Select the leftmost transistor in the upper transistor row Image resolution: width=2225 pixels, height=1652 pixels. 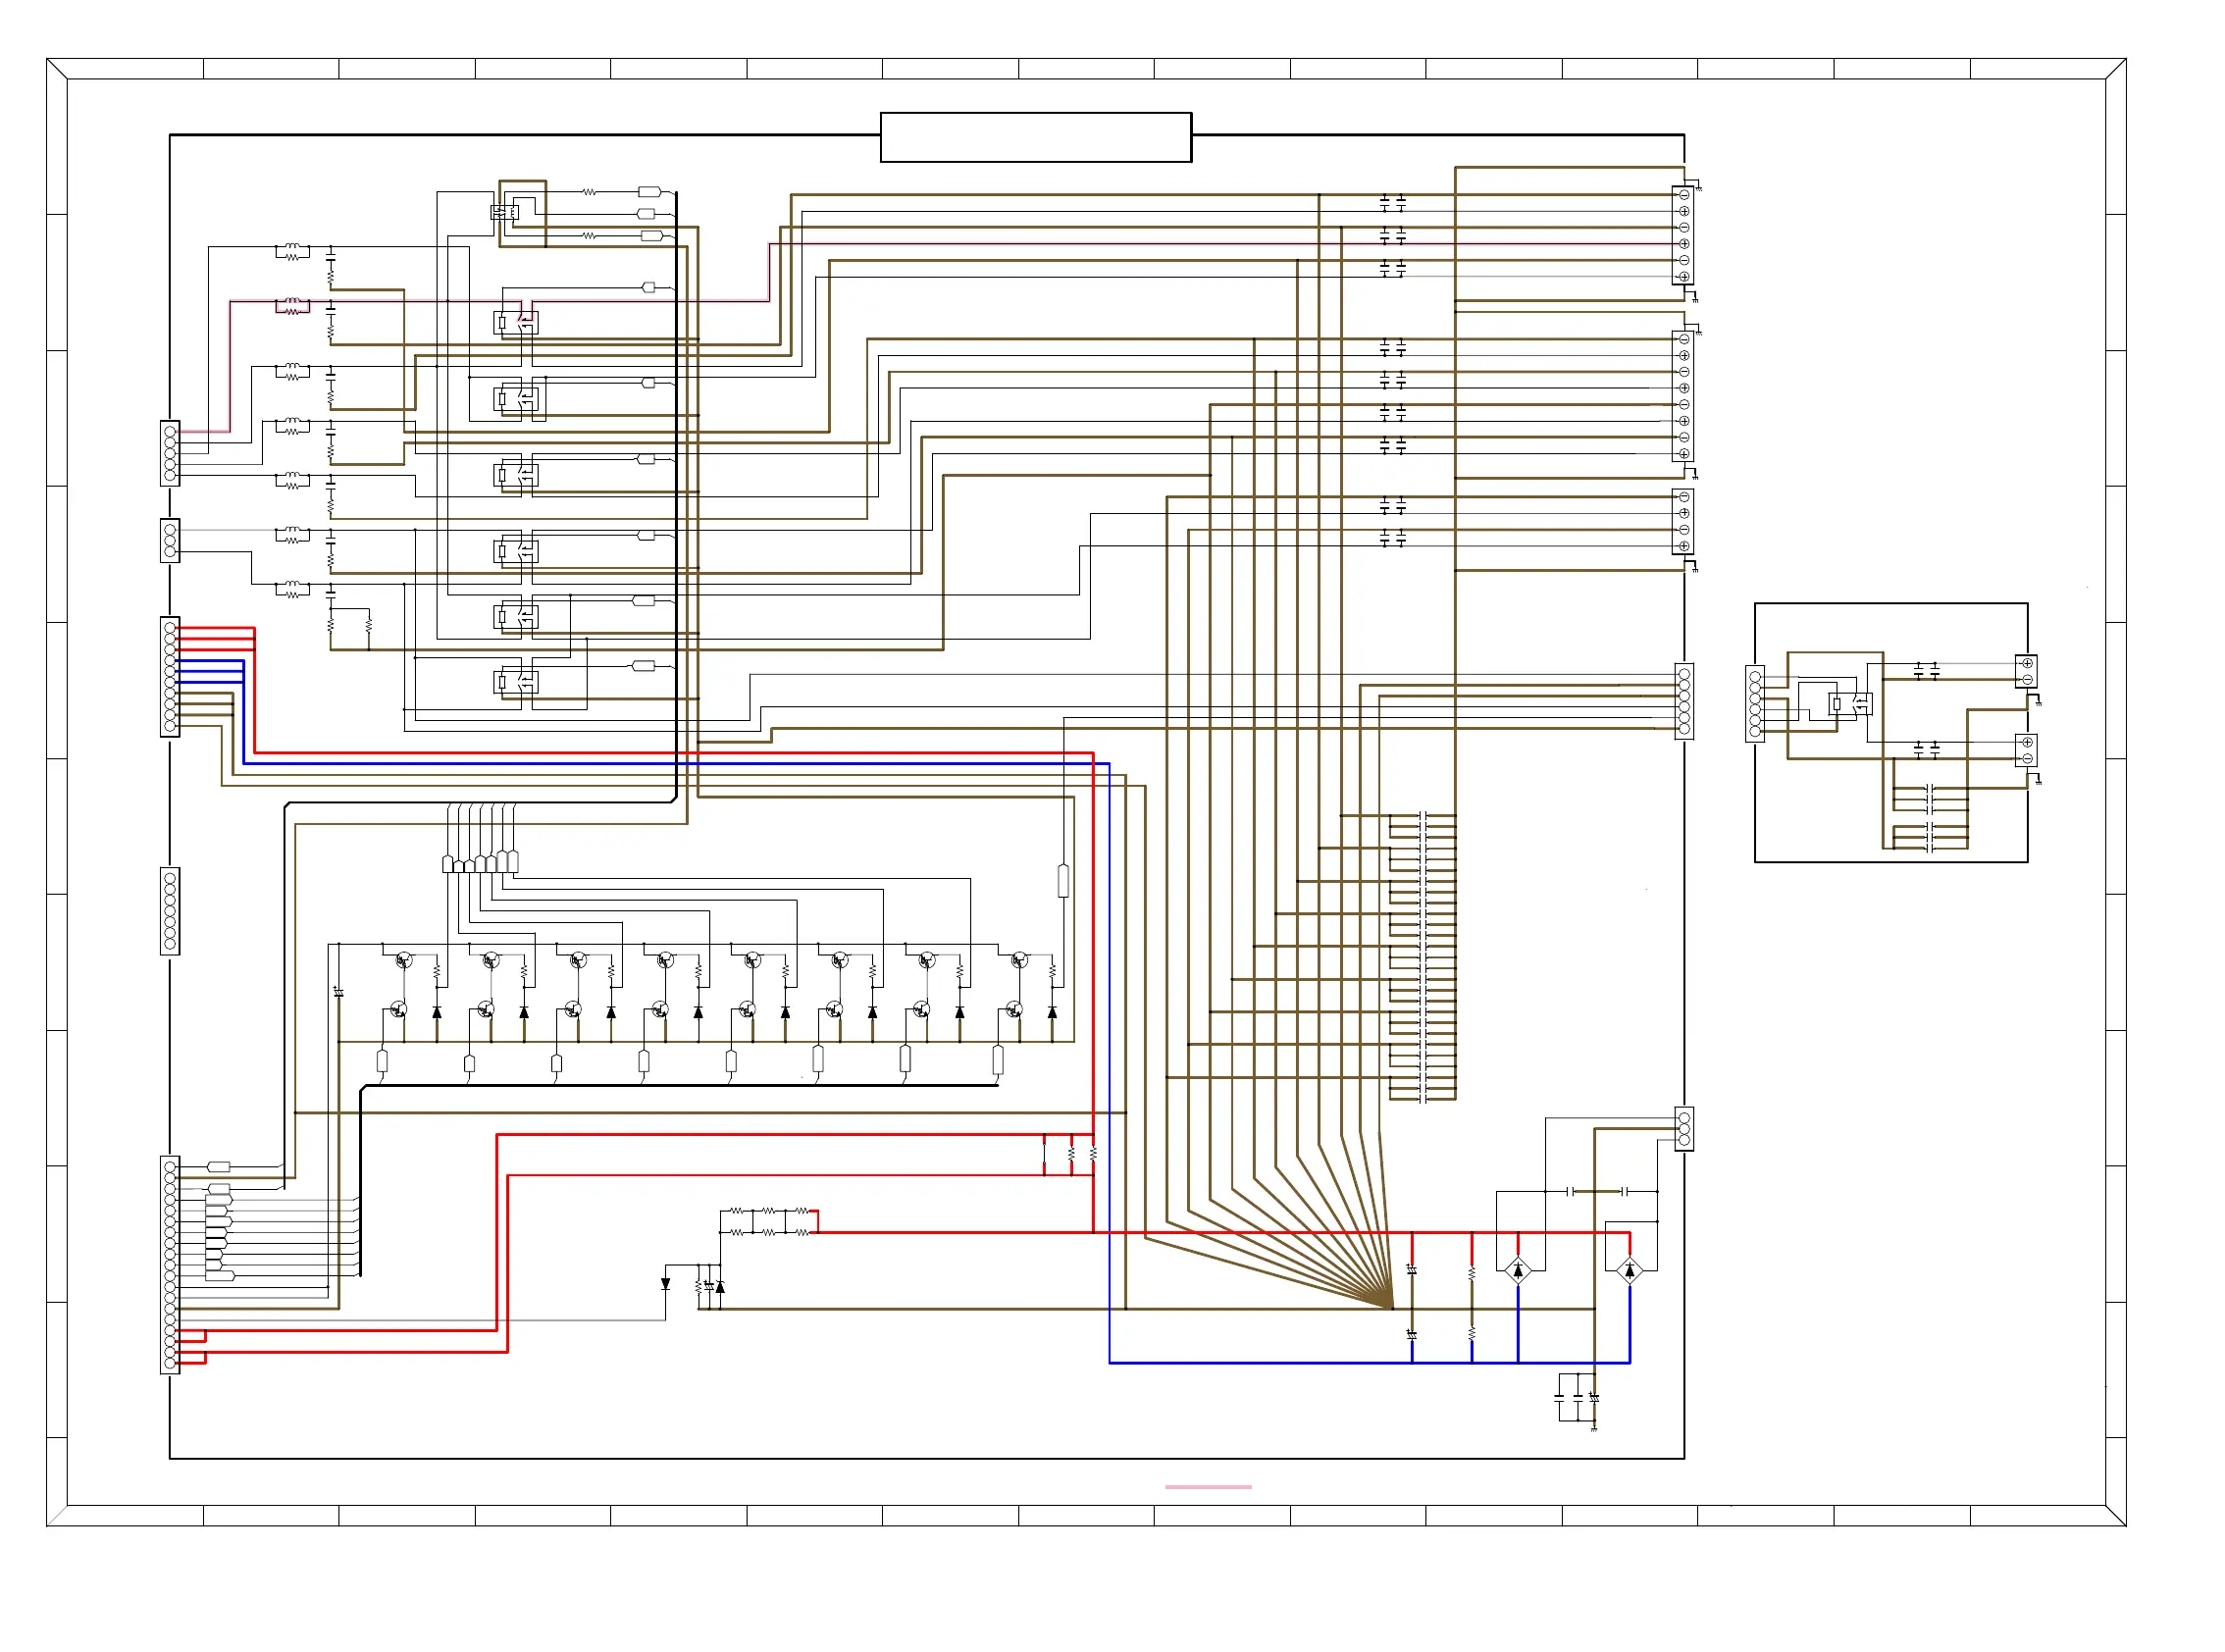[403, 960]
